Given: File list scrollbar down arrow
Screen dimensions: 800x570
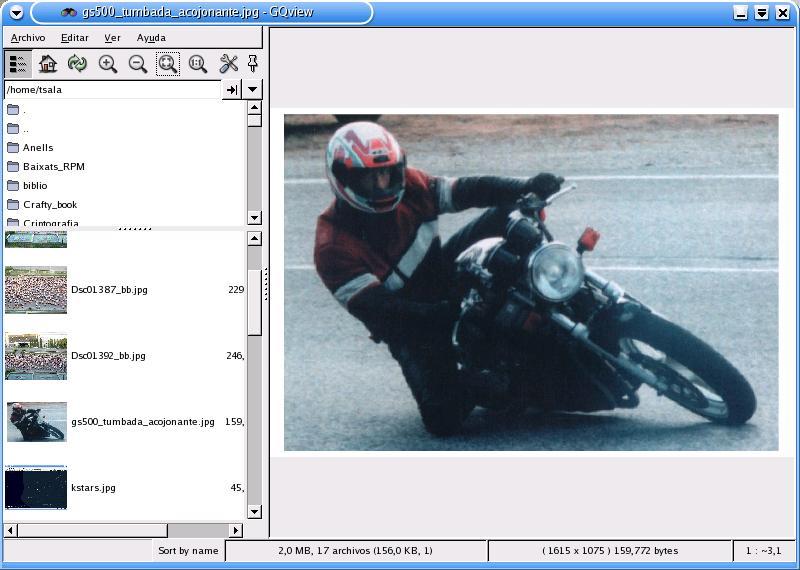Looking at the screenshot, I should 254,511.
